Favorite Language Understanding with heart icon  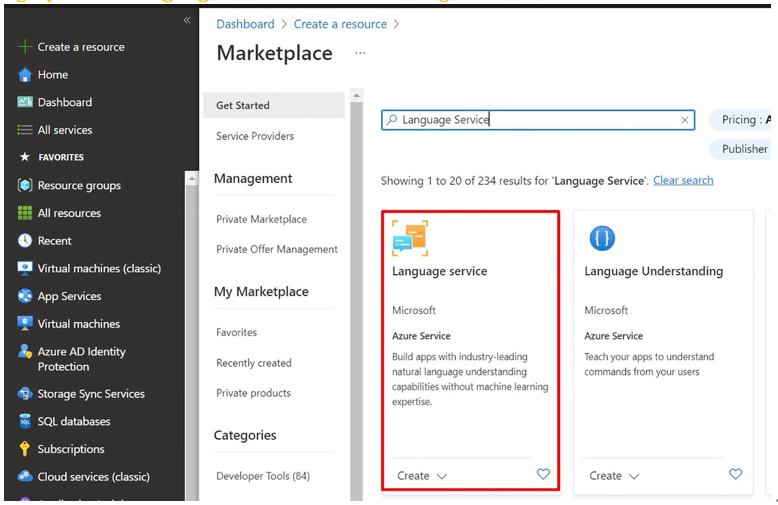(x=735, y=474)
